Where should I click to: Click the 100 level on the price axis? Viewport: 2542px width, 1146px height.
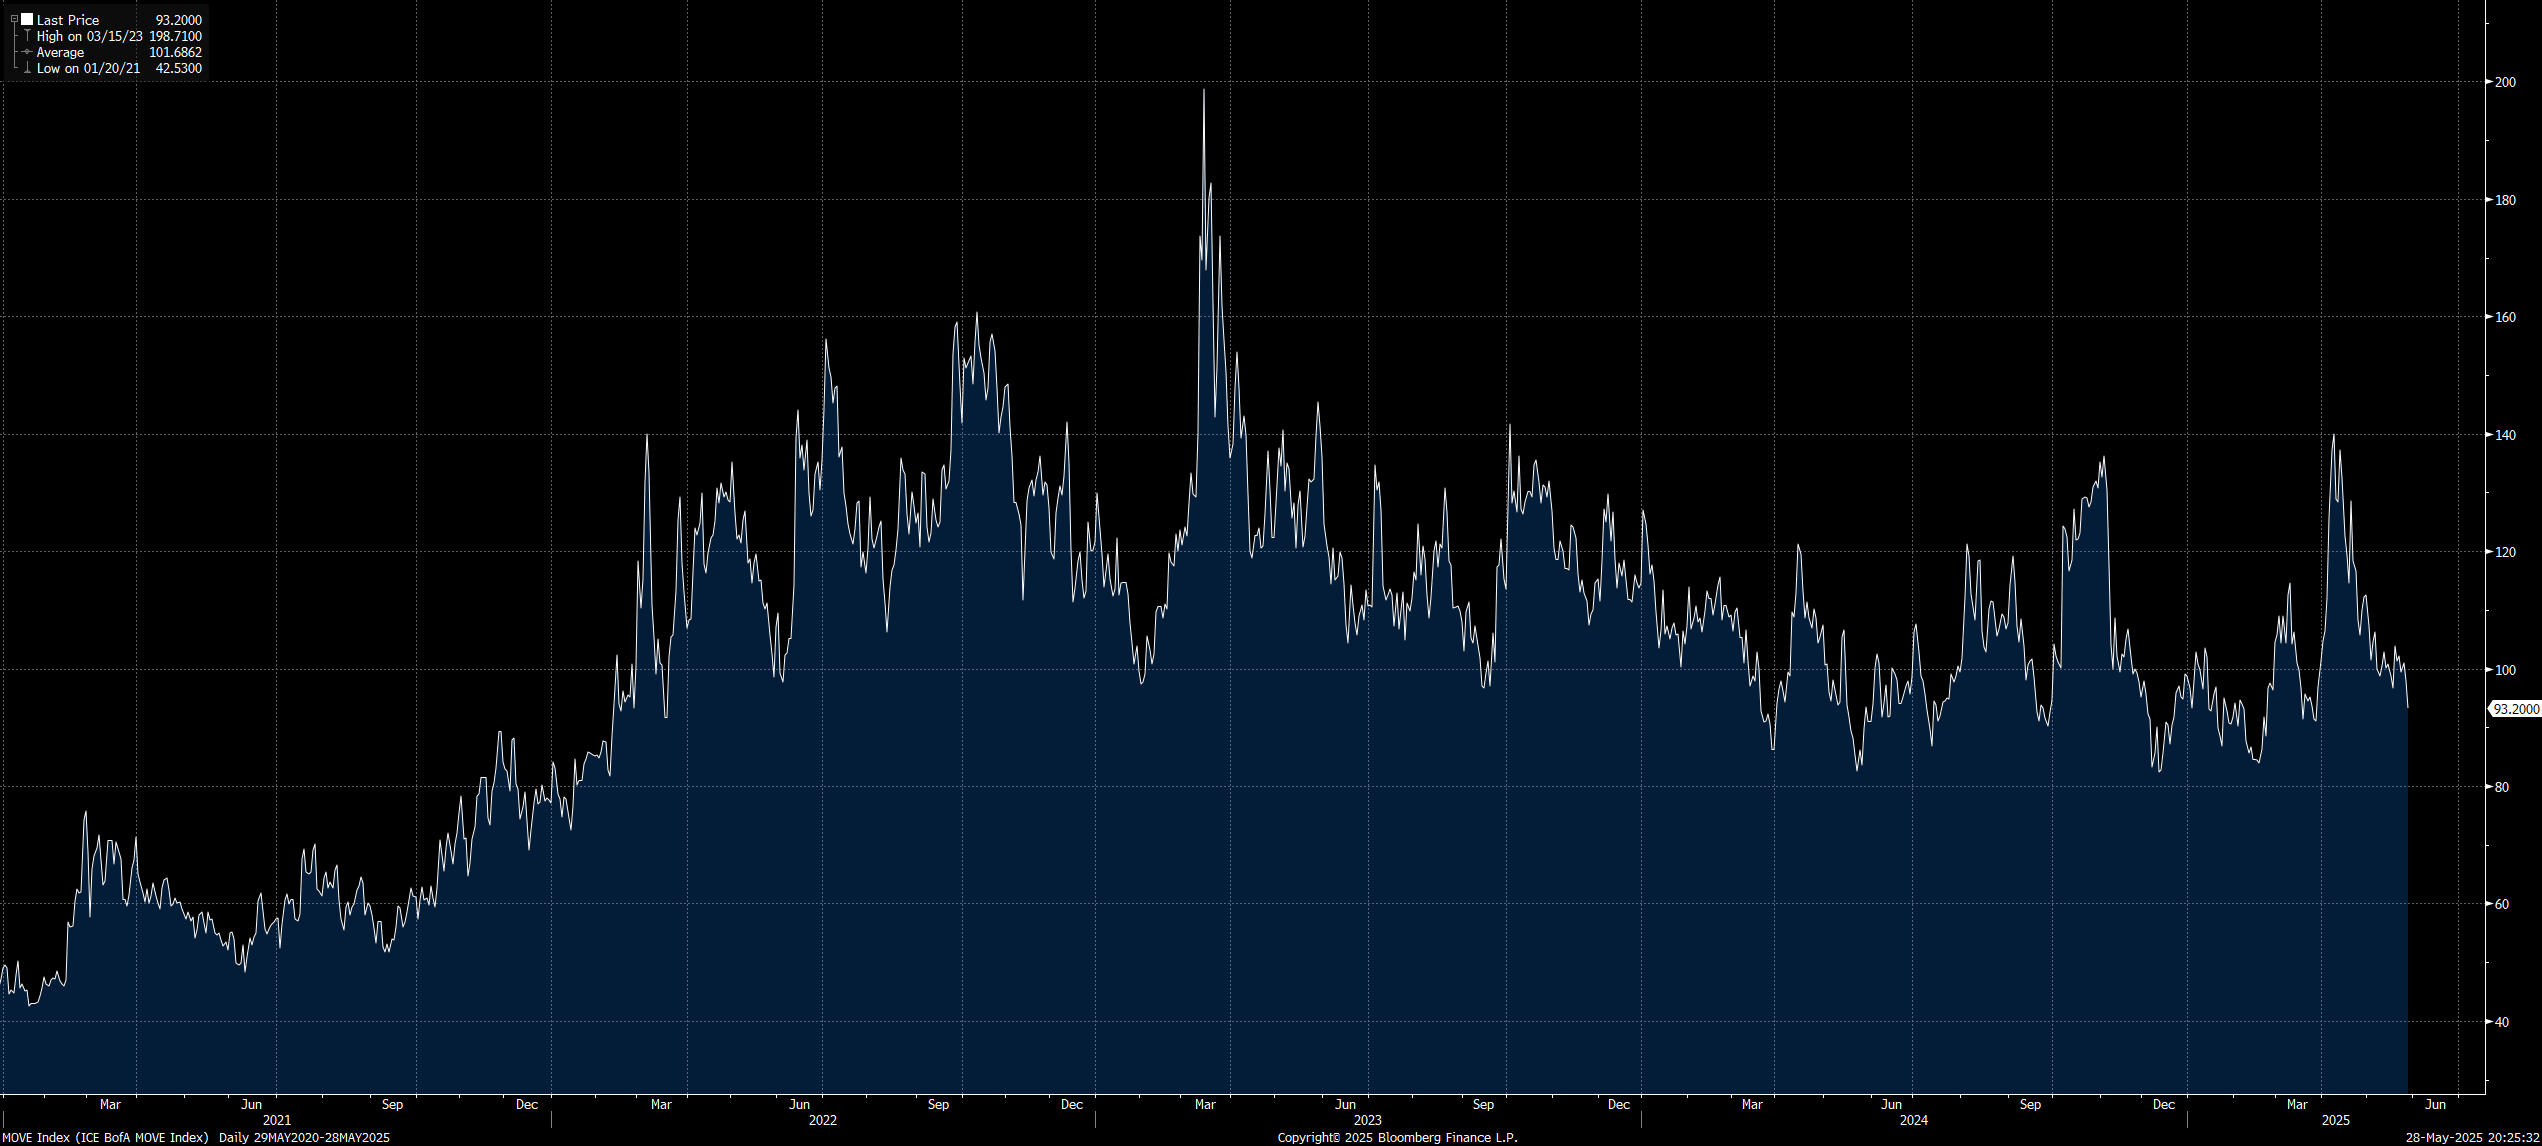tap(2505, 670)
